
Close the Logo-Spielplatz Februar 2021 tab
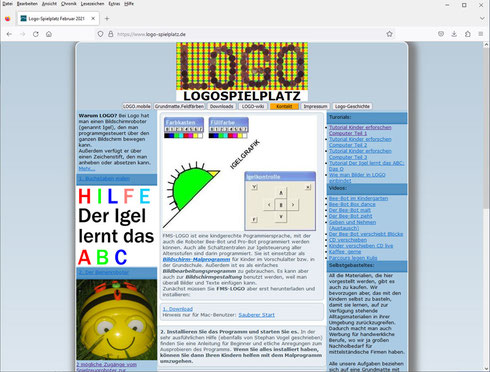pos(93,19)
